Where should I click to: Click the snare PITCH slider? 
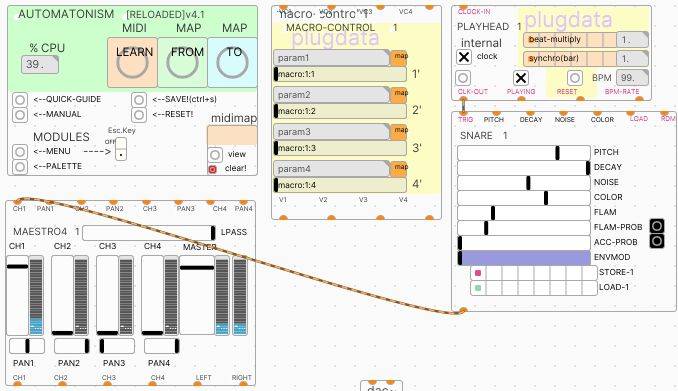[x=524, y=153]
